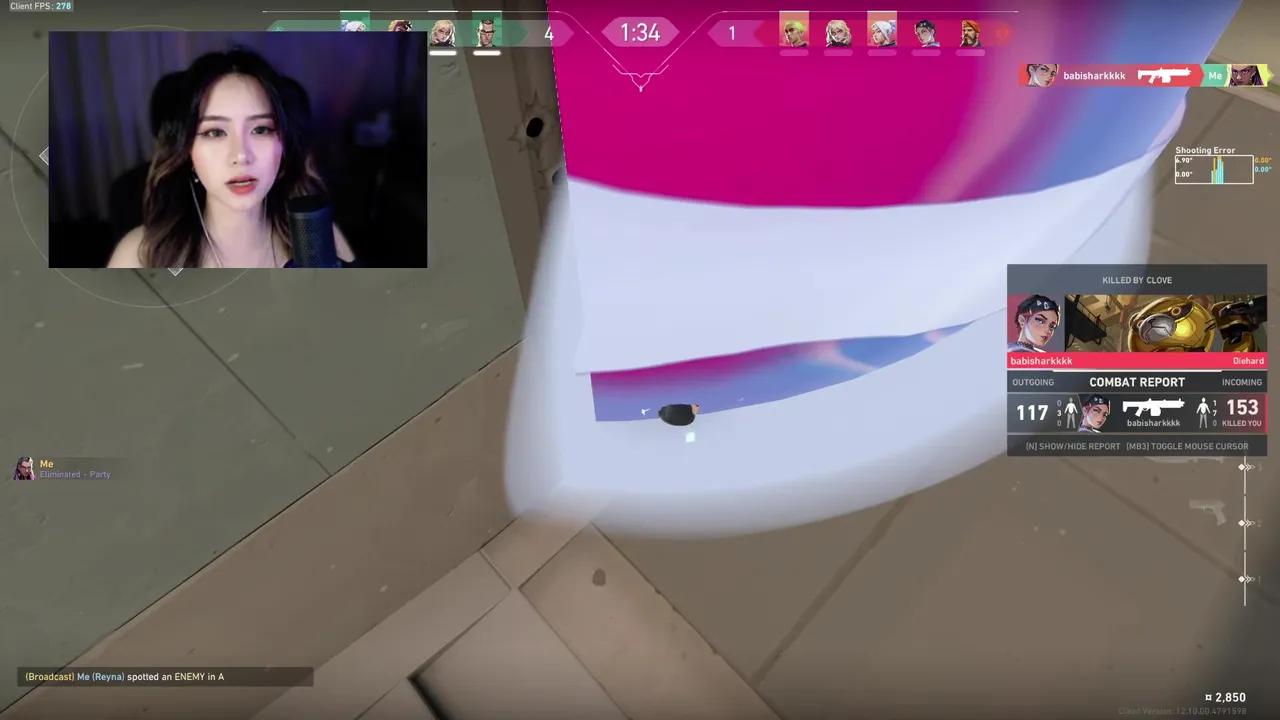Image resolution: width=1280 pixels, height=720 pixels.
Task: Click the 117 outgoing damage value
Action: click(x=1032, y=412)
